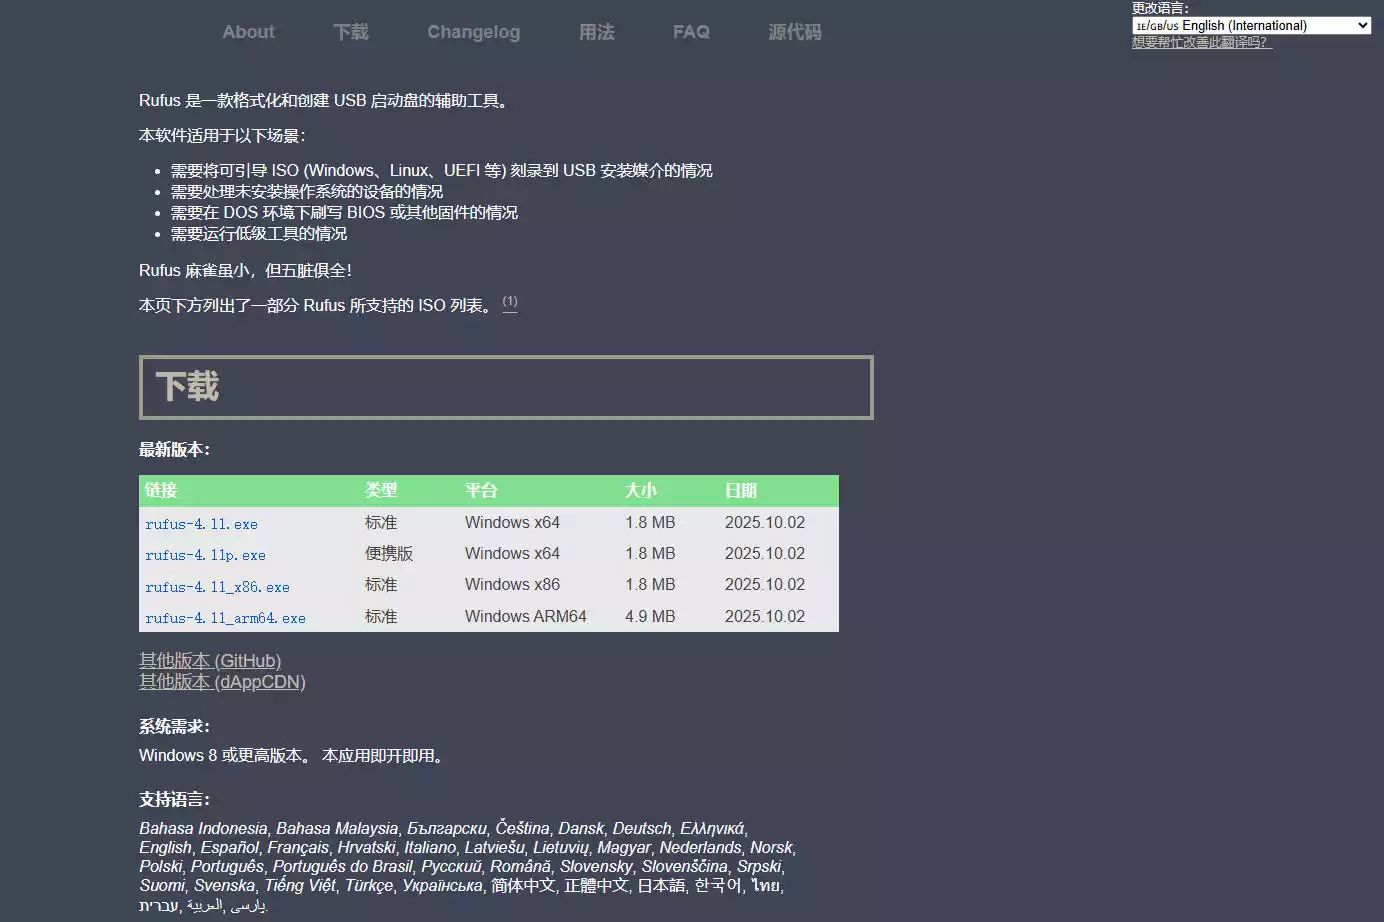Click the 想要帮忙改善此翻译吗? link
Screen dimensions: 1384x922
tap(1201, 42)
